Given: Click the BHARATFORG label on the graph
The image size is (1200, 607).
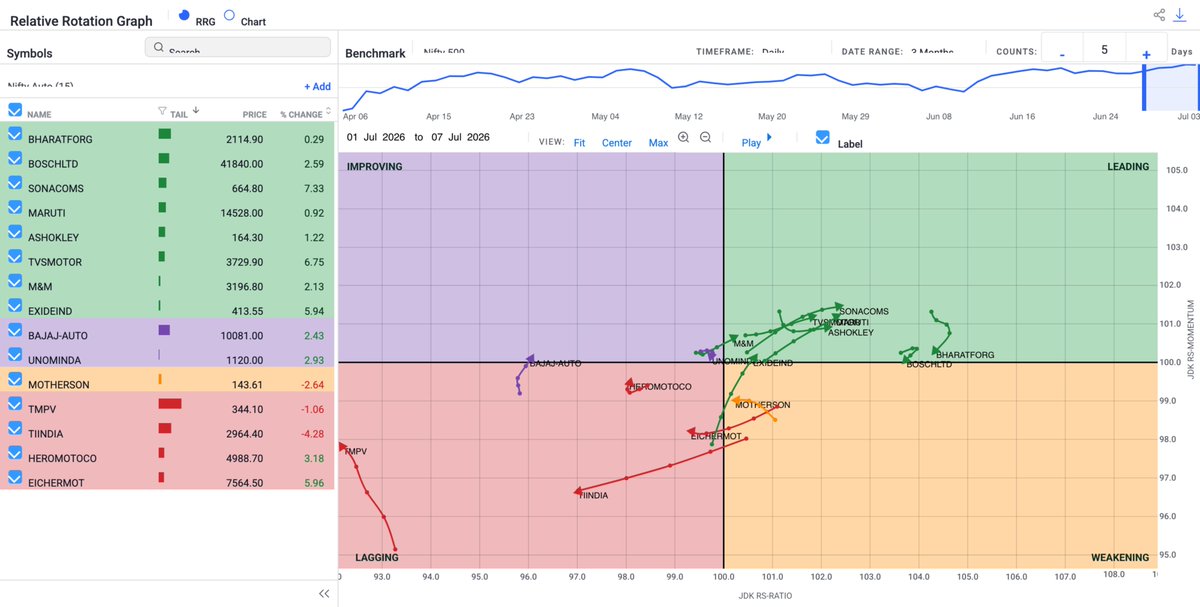Looking at the screenshot, I should tap(965, 355).
